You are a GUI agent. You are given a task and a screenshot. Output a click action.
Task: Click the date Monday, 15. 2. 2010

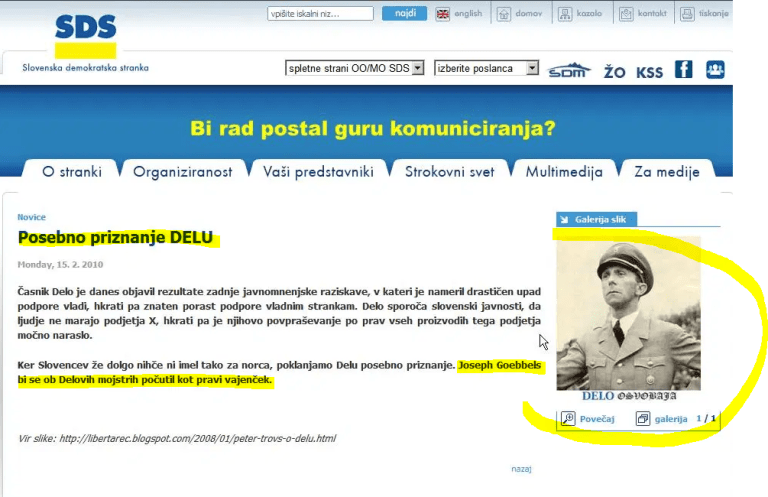tap(60, 265)
